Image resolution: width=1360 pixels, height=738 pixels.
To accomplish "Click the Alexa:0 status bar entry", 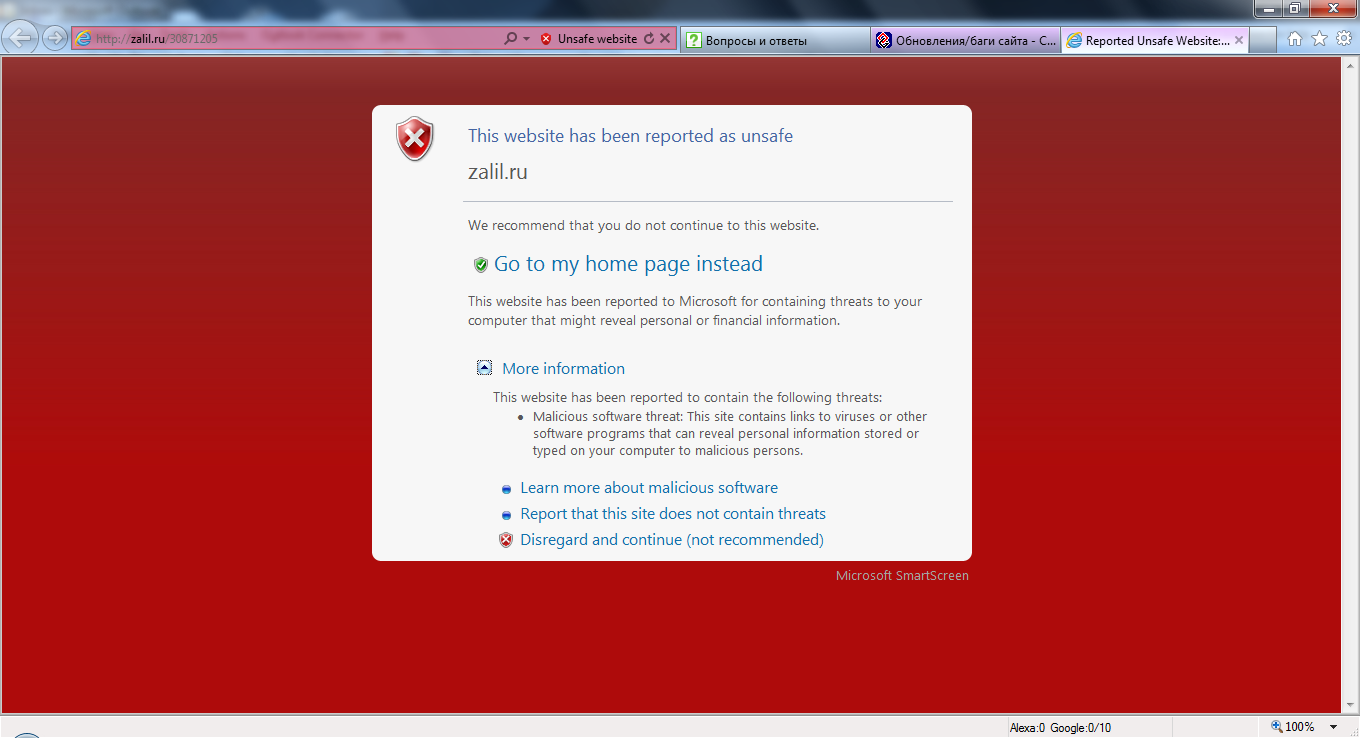I will 1027,728.
